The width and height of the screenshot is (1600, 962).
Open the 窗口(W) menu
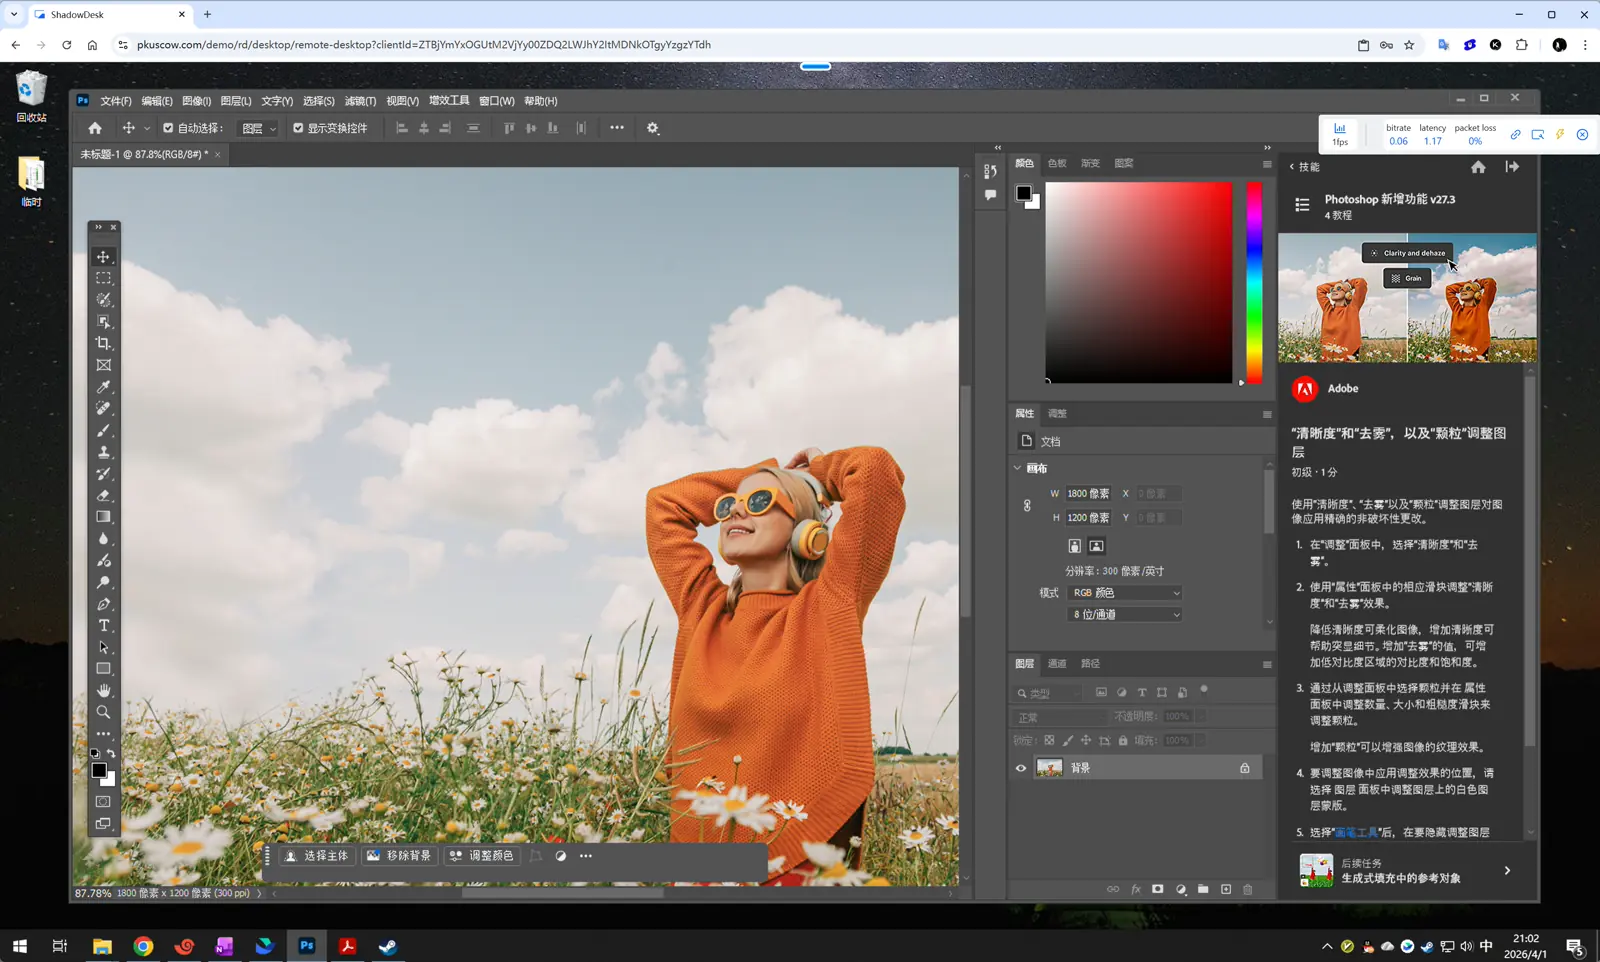[496, 101]
